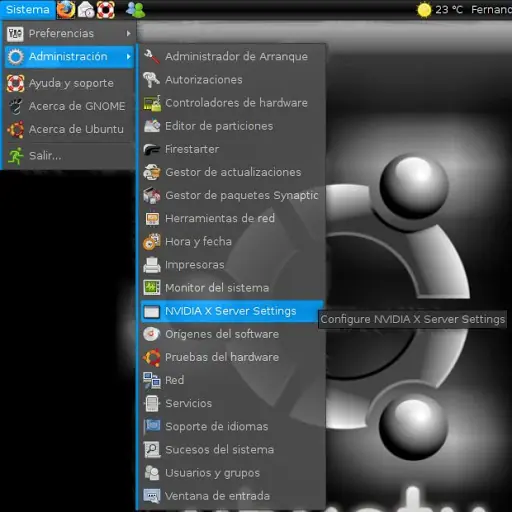This screenshot has height=512, width=512.
Task: Click the 23 °C temperature reading
Action: coord(449,10)
